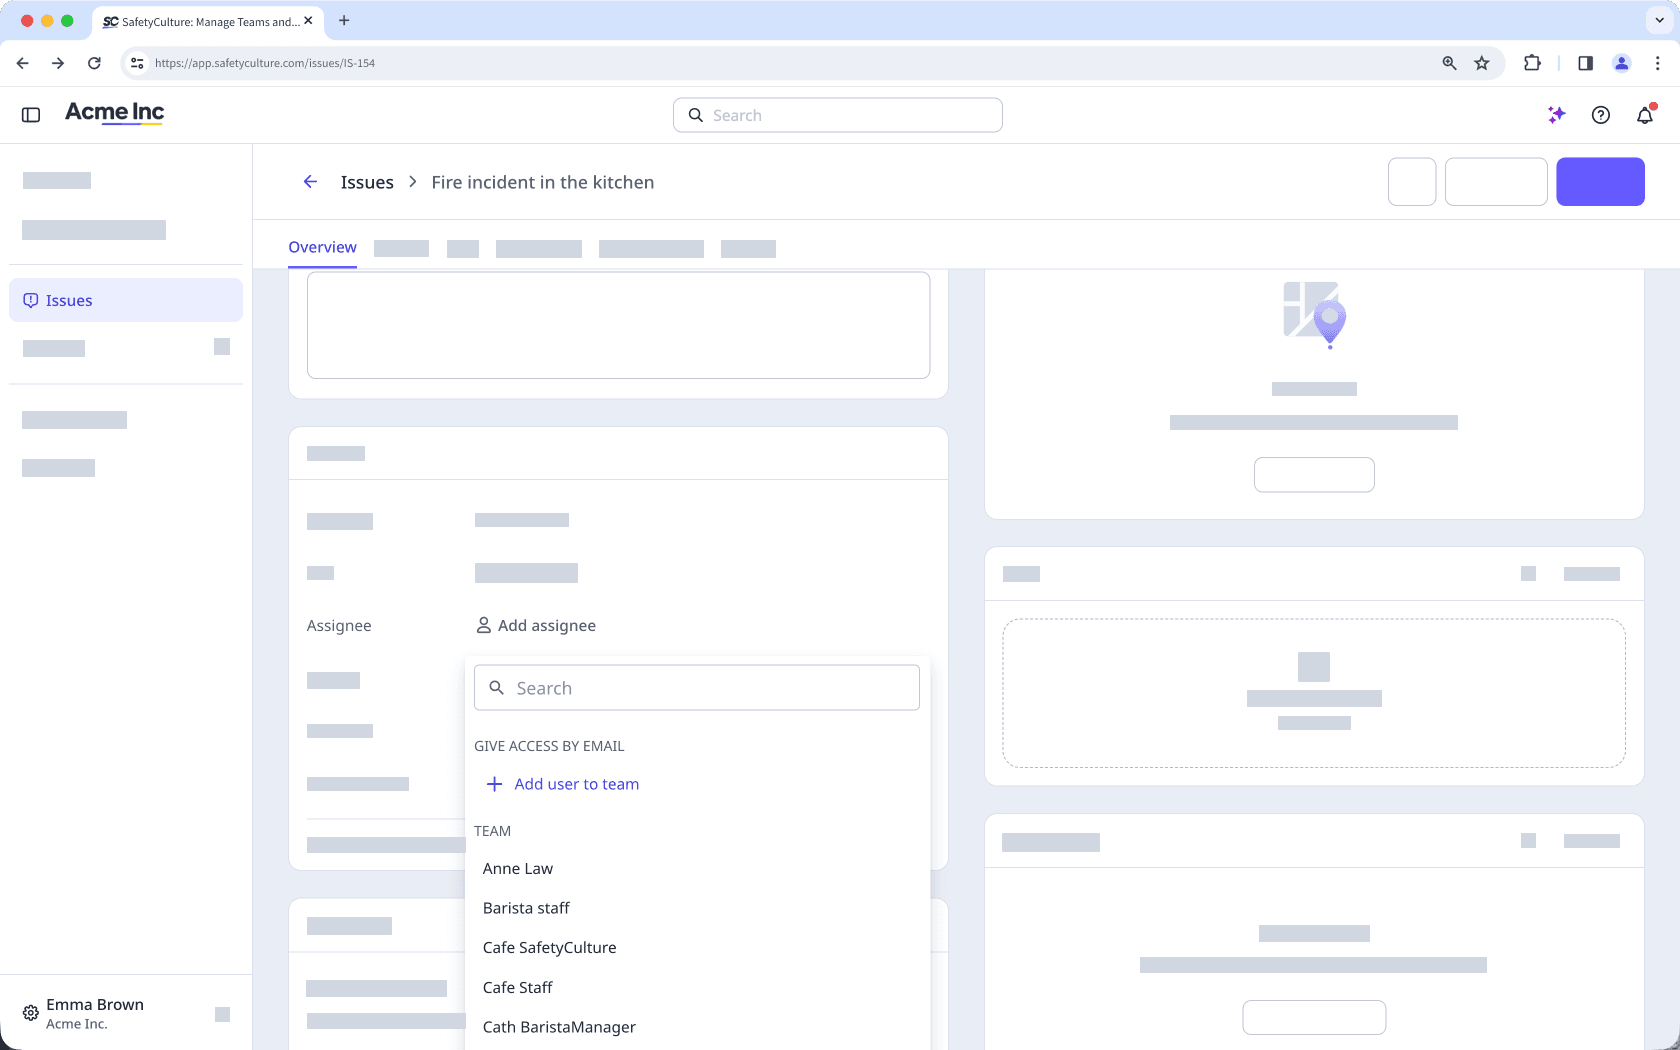Click the back arrow beside the Issues breadcrumb
This screenshot has width=1680, height=1050.
tap(310, 181)
